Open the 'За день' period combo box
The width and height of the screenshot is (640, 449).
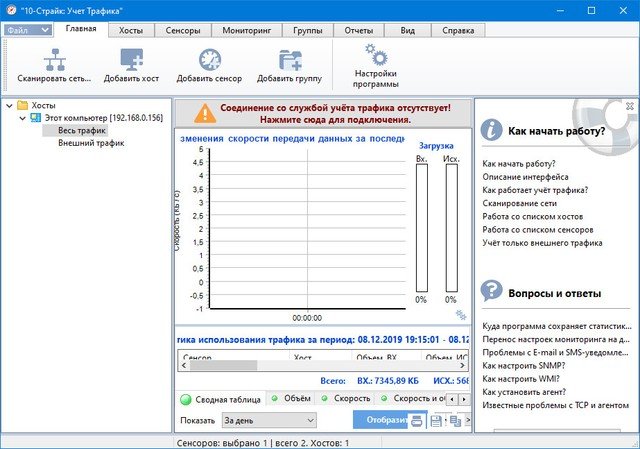click(268, 421)
